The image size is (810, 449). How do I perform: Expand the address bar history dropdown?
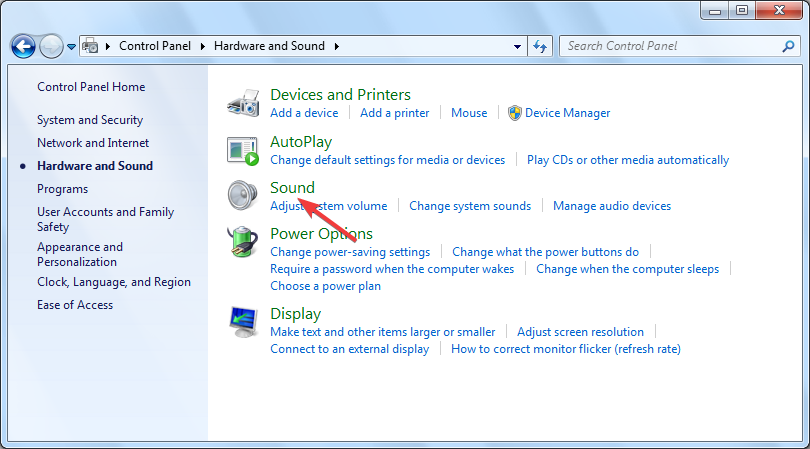tap(517, 46)
